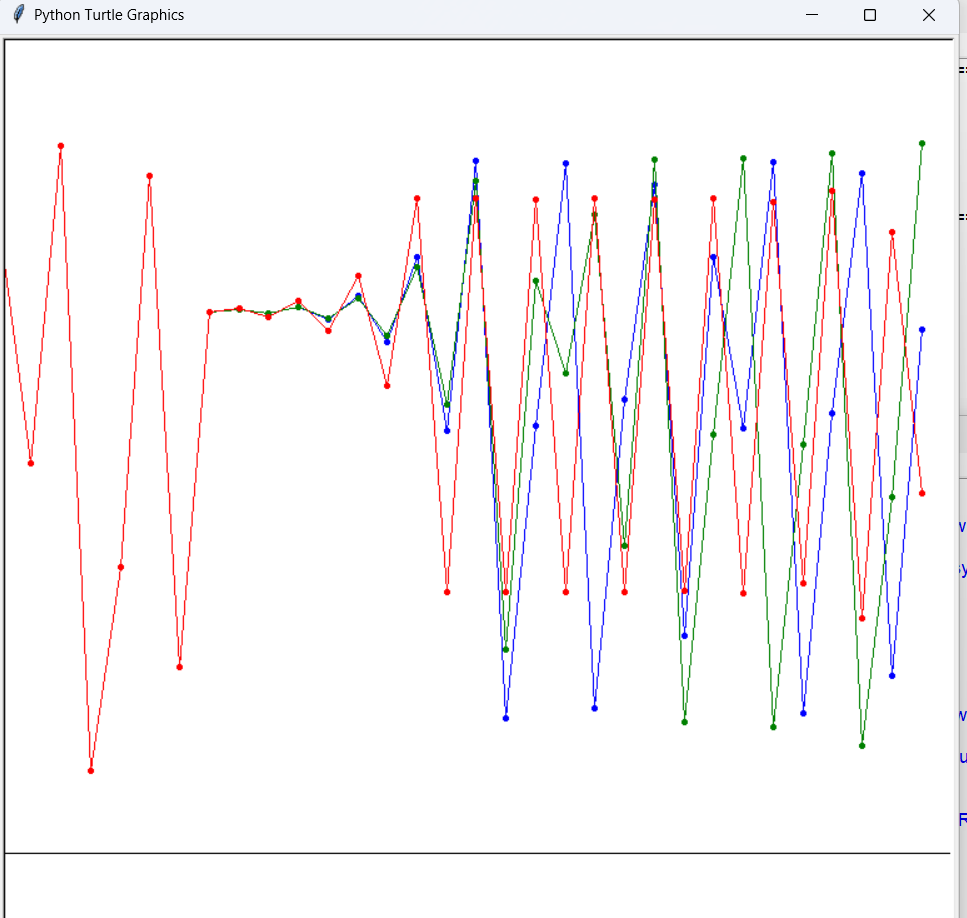Minimize the Python Turtle Graphics window
This screenshot has width=967, height=918.
click(x=811, y=15)
